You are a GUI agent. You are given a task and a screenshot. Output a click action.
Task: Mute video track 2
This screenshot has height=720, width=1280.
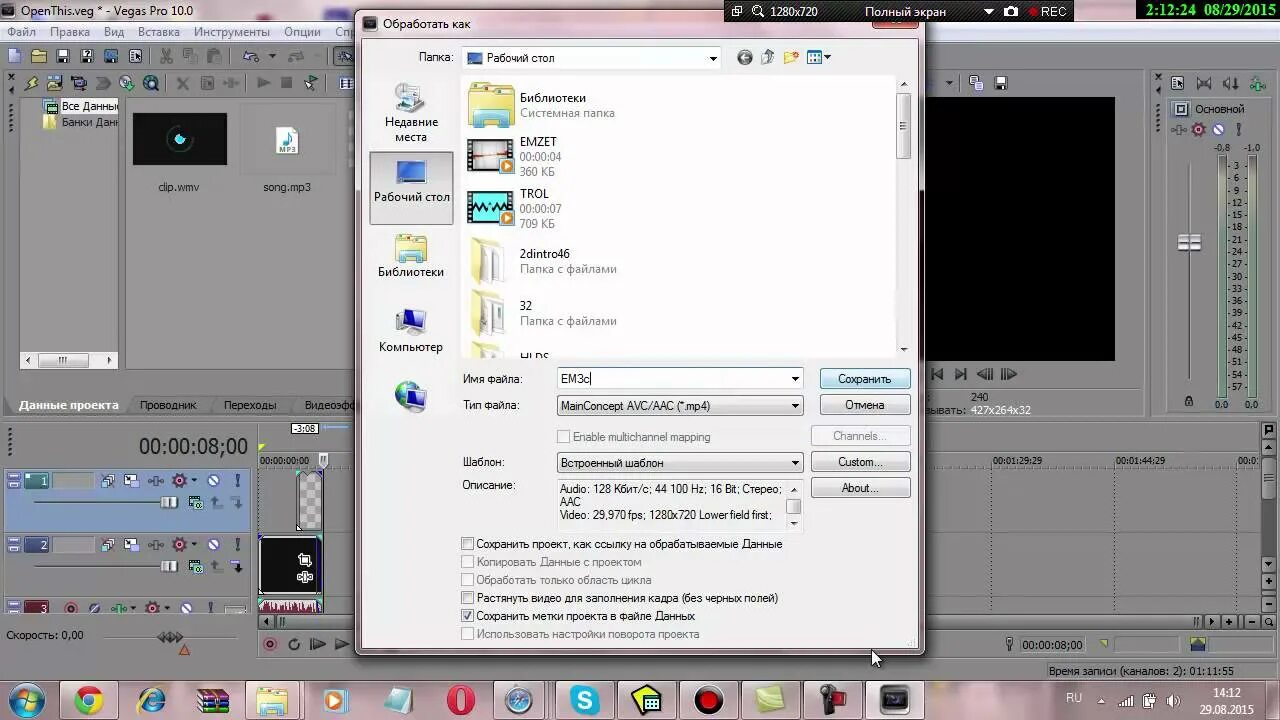click(x=213, y=545)
